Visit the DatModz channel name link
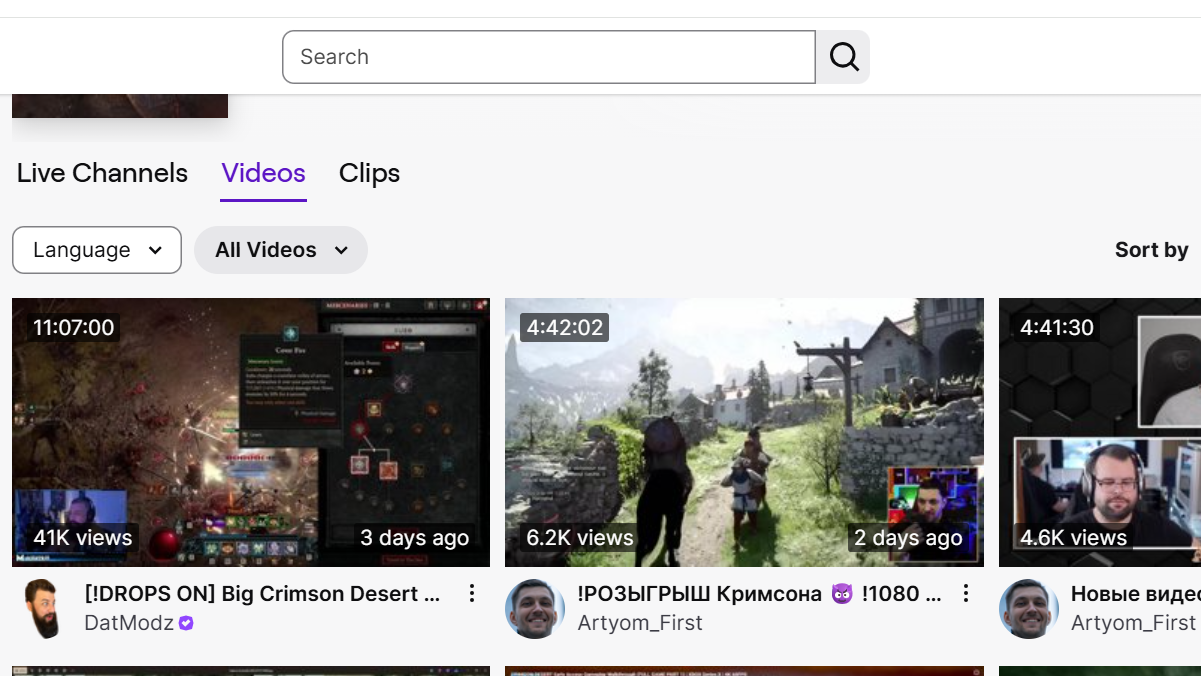1201x676 pixels. (x=129, y=623)
